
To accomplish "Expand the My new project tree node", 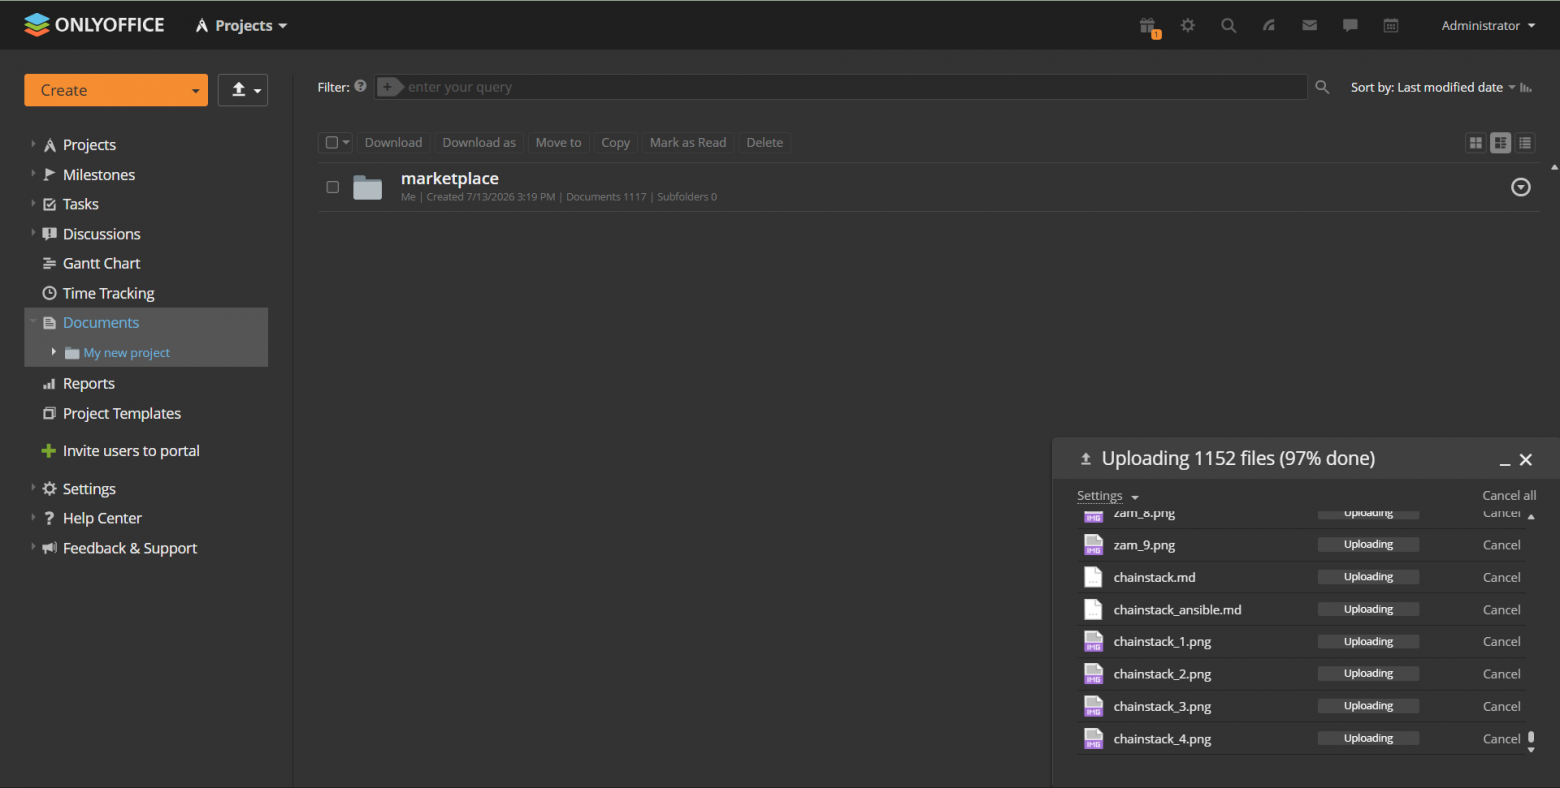I will (x=53, y=352).
